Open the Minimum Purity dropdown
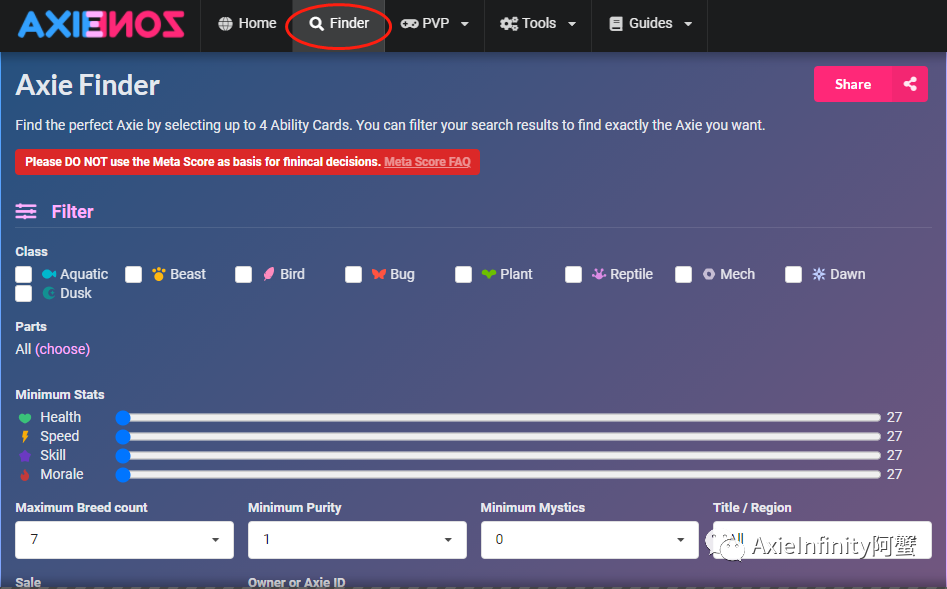Image resolution: width=947 pixels, height=589 pixels. tap(357, 539)
